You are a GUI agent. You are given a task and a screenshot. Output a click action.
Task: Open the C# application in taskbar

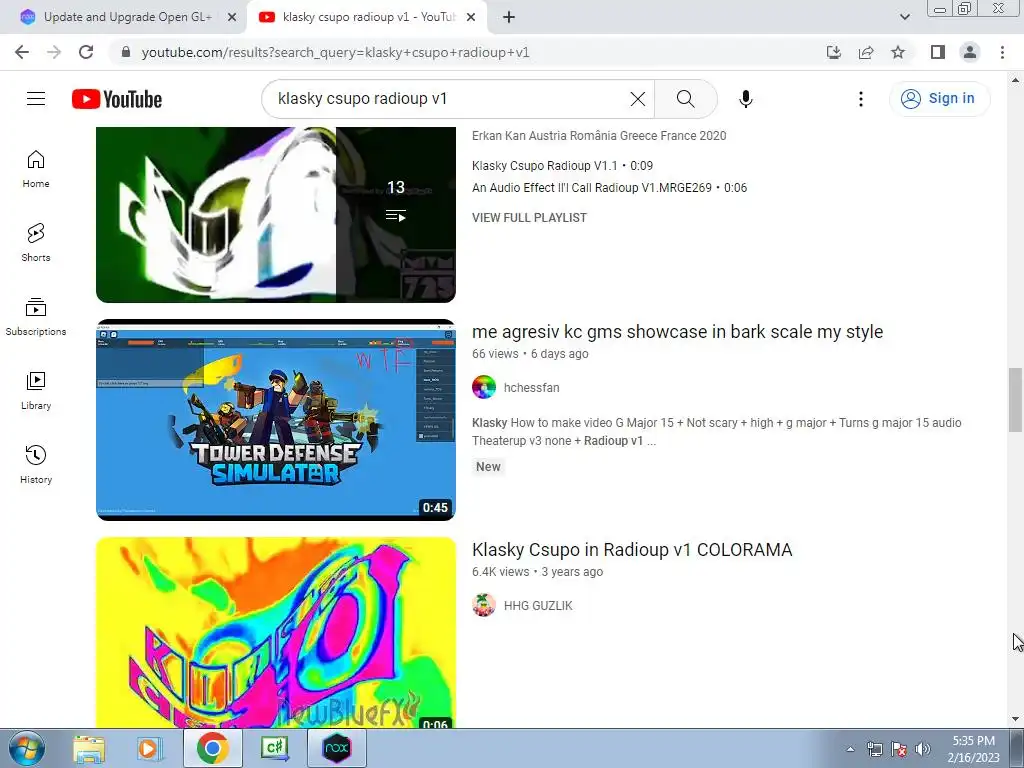tap(274, 748)
